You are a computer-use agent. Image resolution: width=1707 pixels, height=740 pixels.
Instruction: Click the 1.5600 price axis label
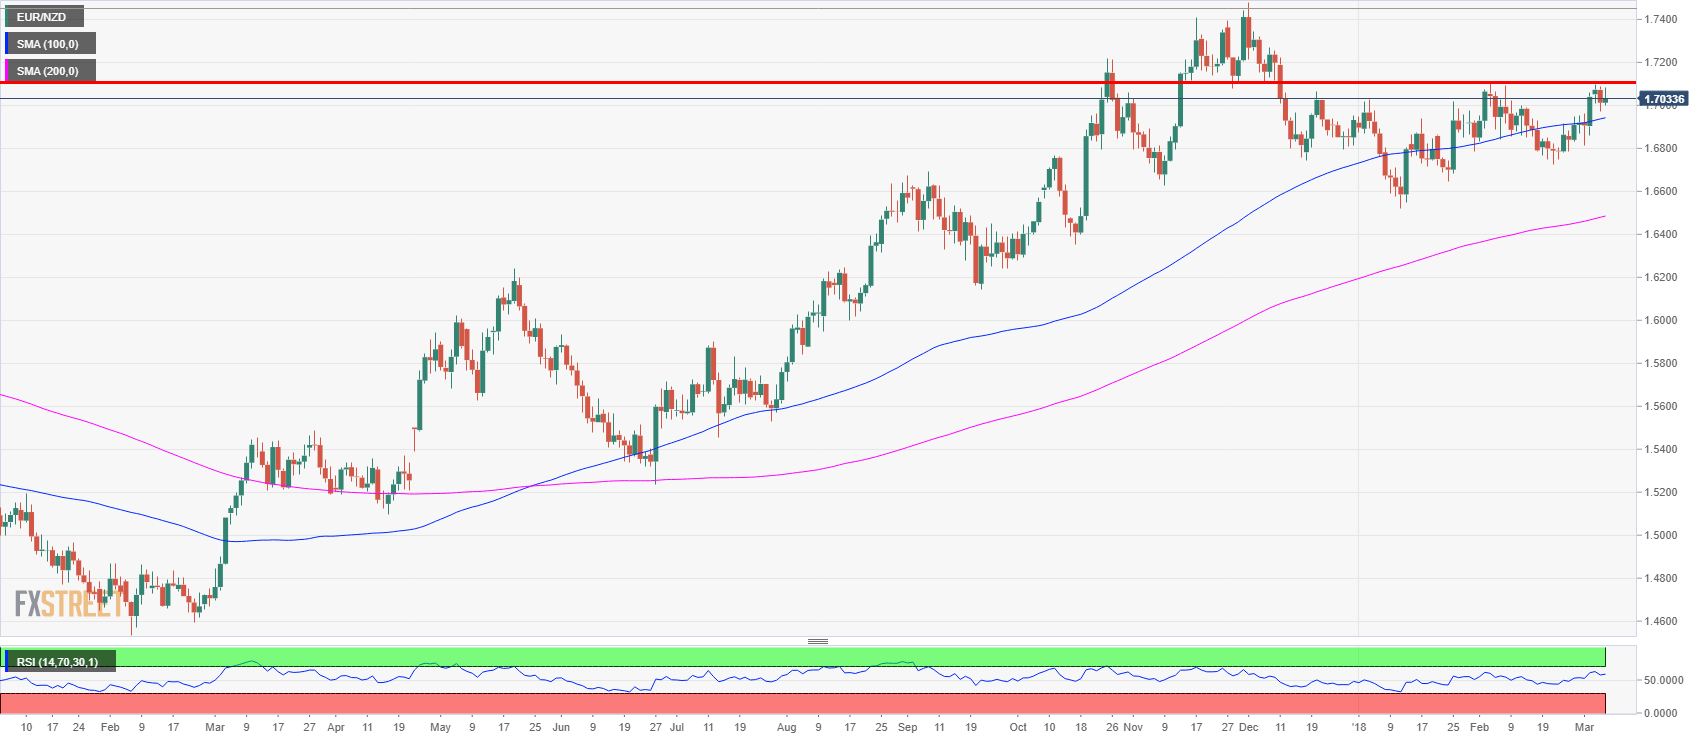click(x=1663, y=406)
